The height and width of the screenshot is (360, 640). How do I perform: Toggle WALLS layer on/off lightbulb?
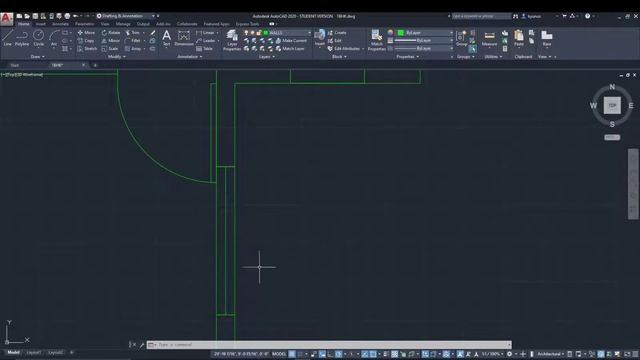click(246, 33)
